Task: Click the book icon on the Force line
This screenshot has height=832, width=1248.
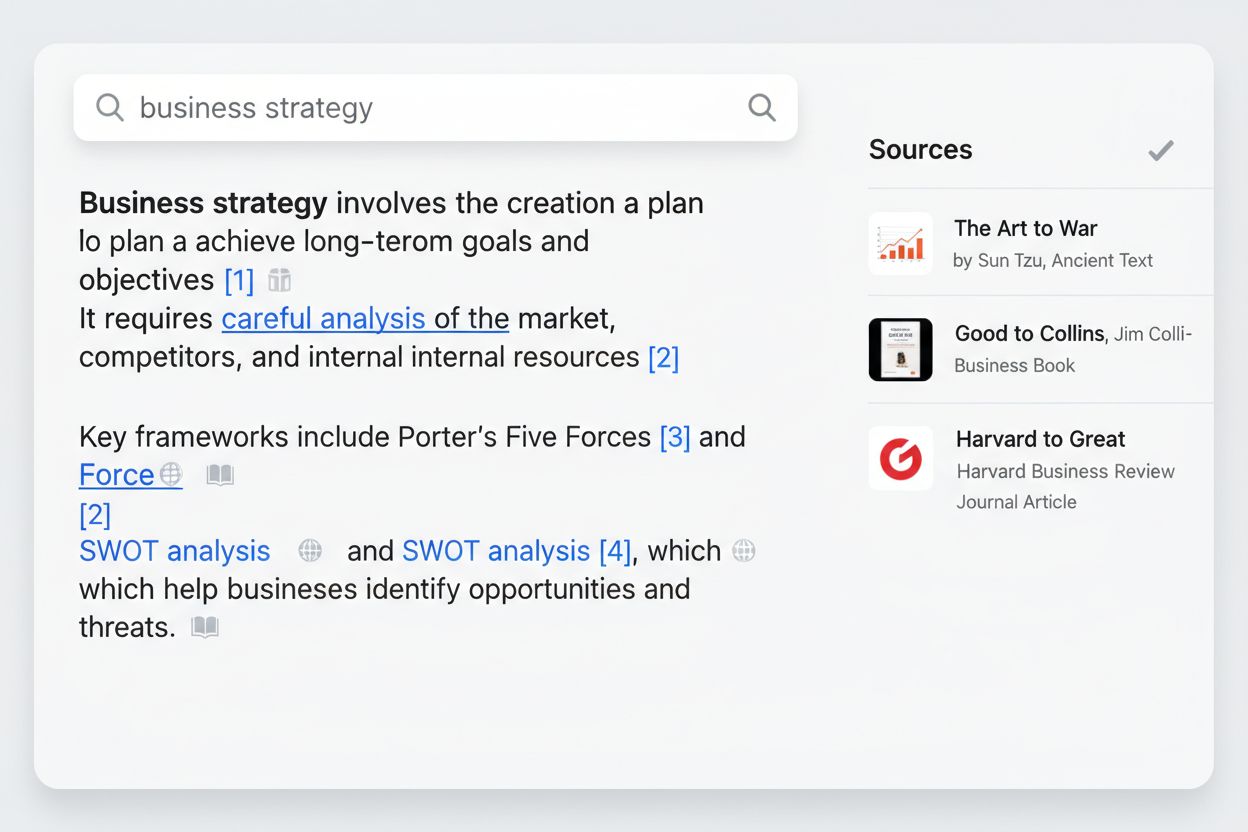Action: (x=220, y=475)
